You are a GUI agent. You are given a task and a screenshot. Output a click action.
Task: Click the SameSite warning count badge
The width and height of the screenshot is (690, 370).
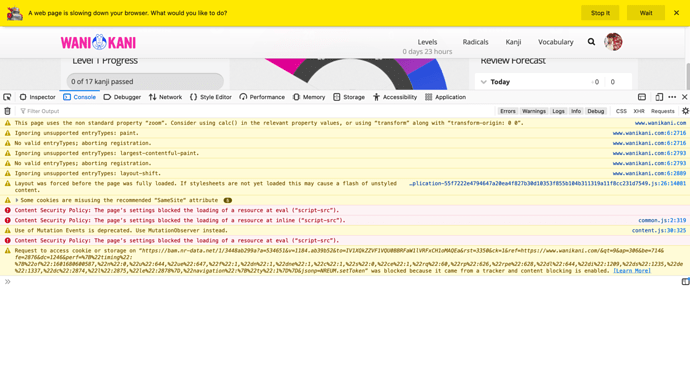point(228,200)
